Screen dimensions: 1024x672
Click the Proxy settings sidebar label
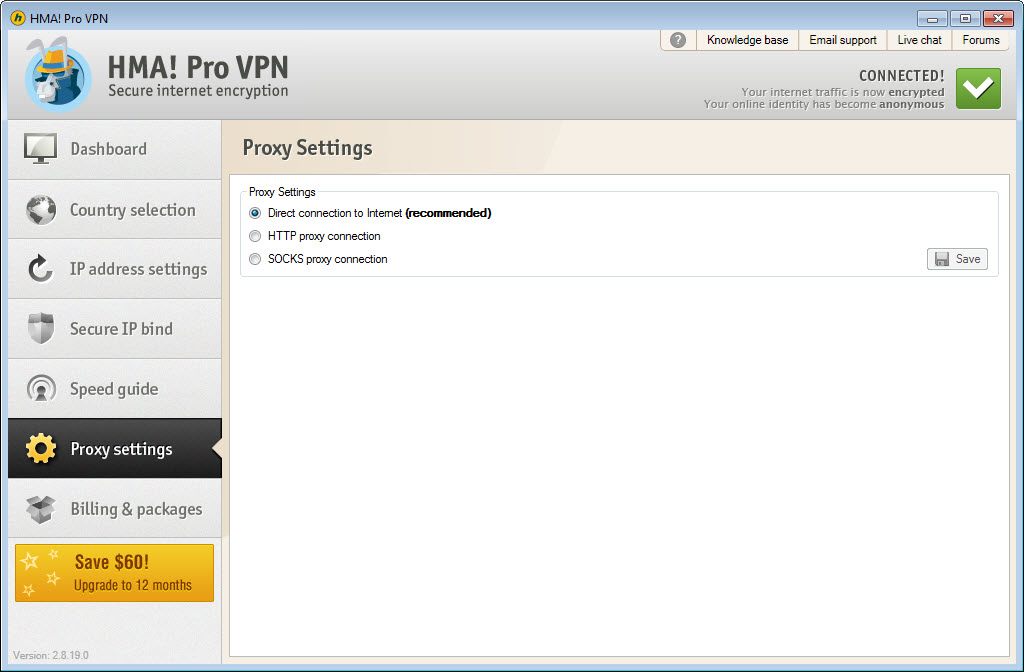point(121,449)
